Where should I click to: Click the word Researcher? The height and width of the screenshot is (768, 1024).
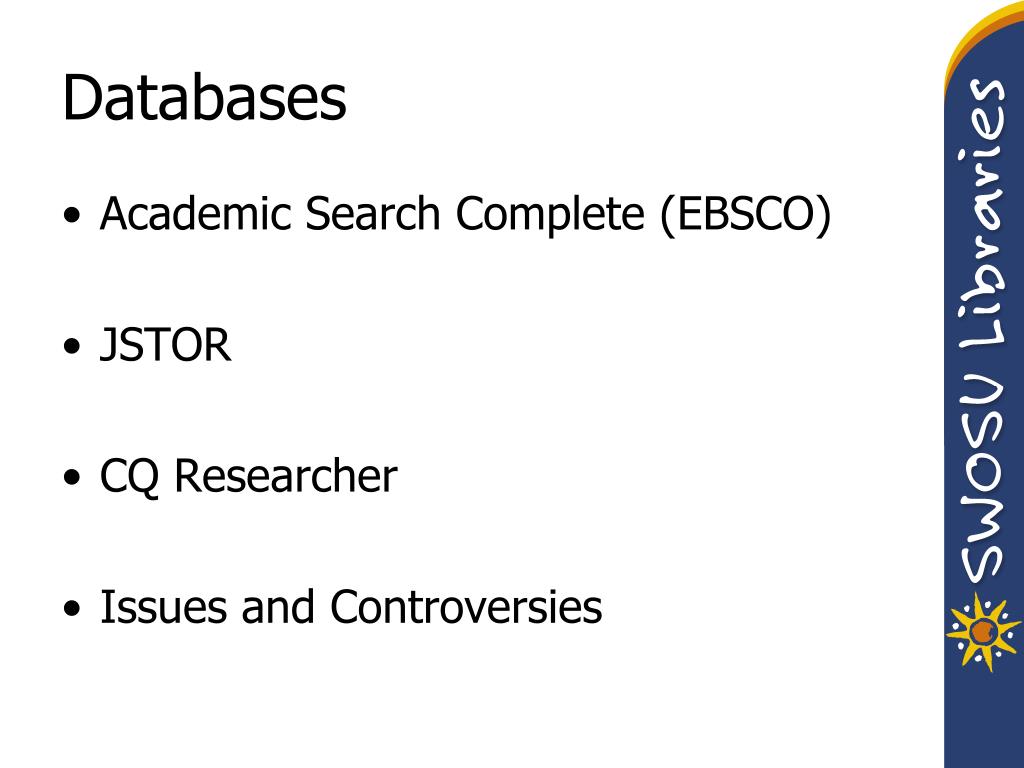(x=285, y=475)
